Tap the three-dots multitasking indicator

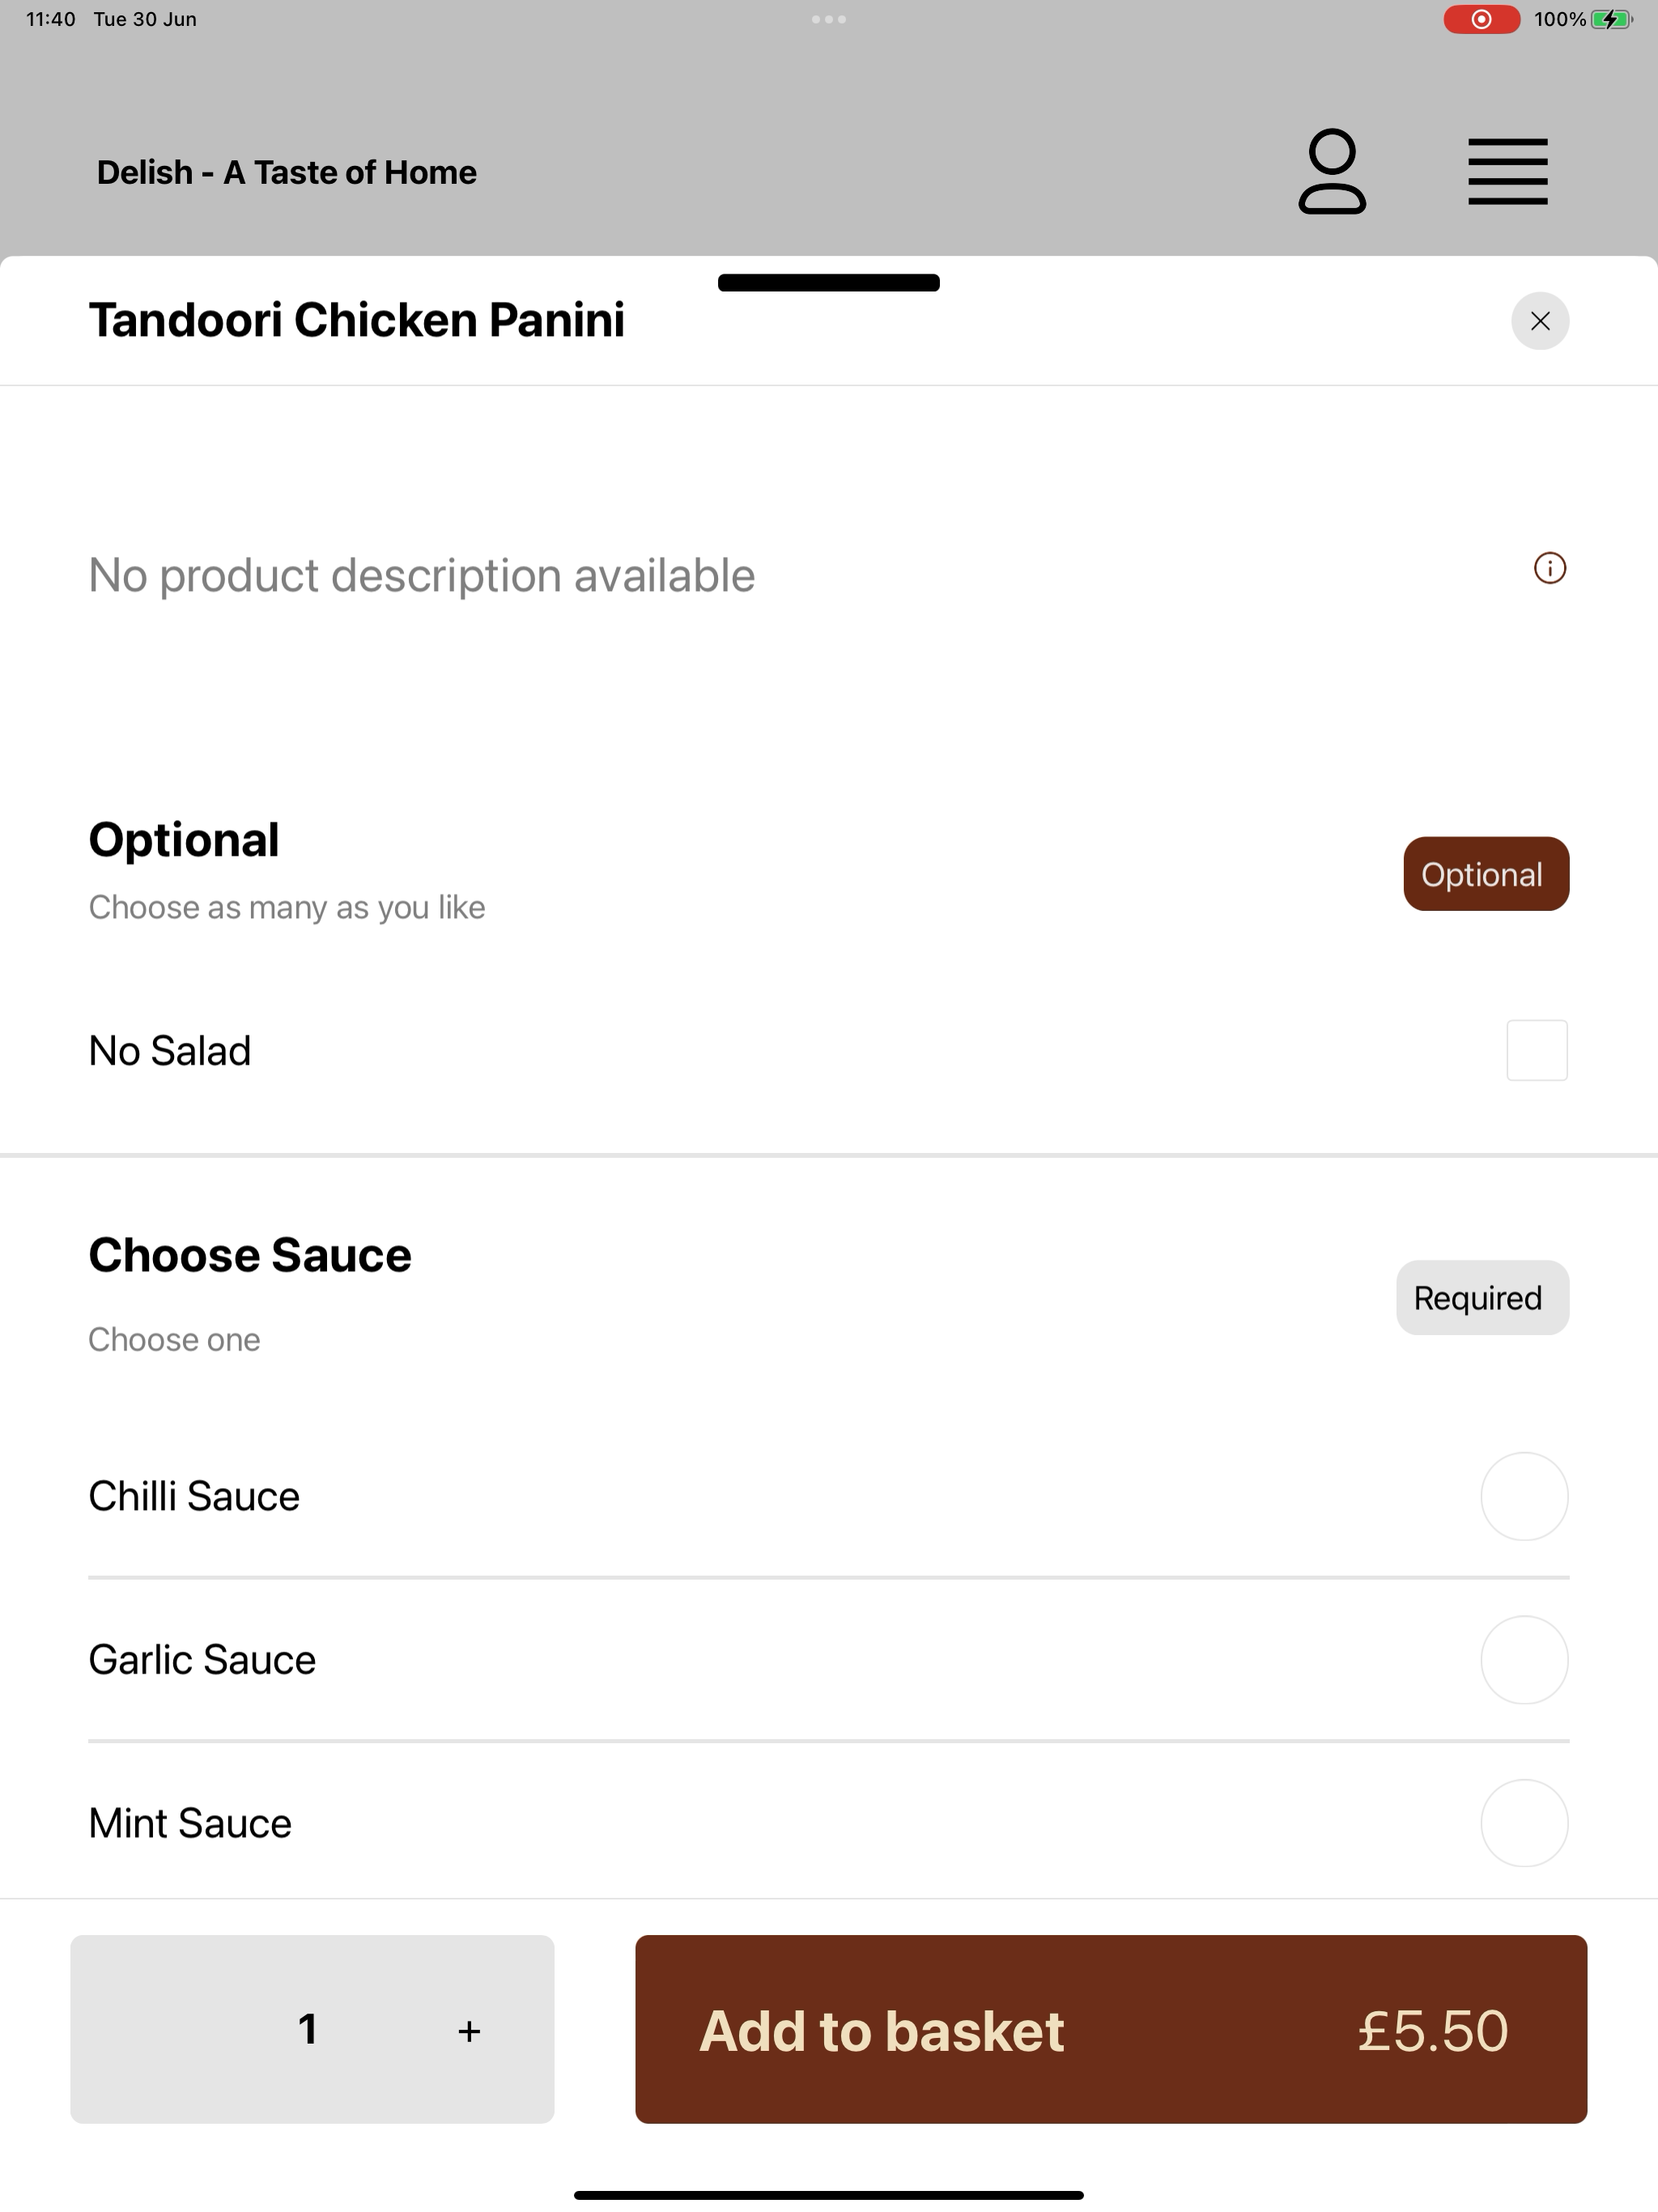pos(829,19)
